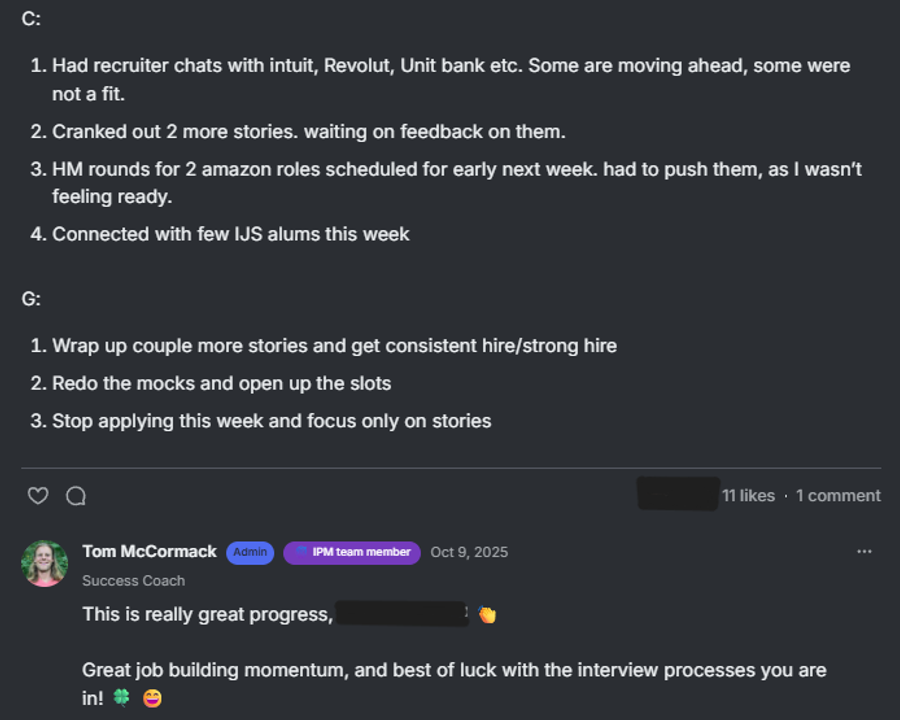
Task: Open the Oct 9, 2025 timestamp
Action: (x=469, y=551)
